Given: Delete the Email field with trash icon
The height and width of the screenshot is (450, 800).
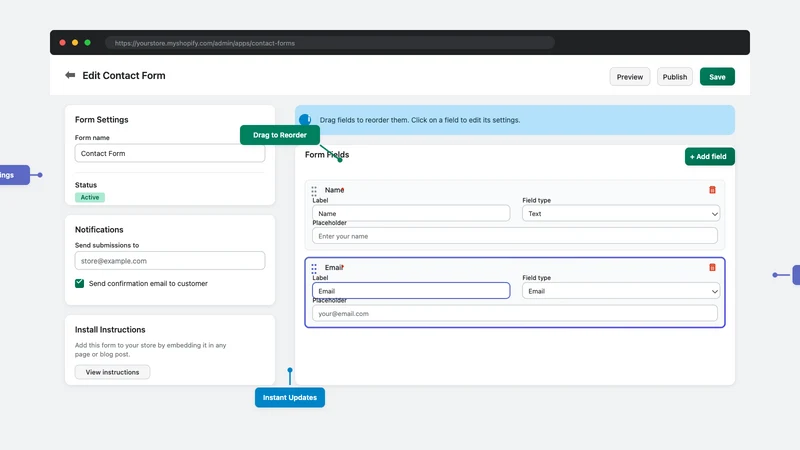Looking at the screenshot, I should (x=712, y=267).
